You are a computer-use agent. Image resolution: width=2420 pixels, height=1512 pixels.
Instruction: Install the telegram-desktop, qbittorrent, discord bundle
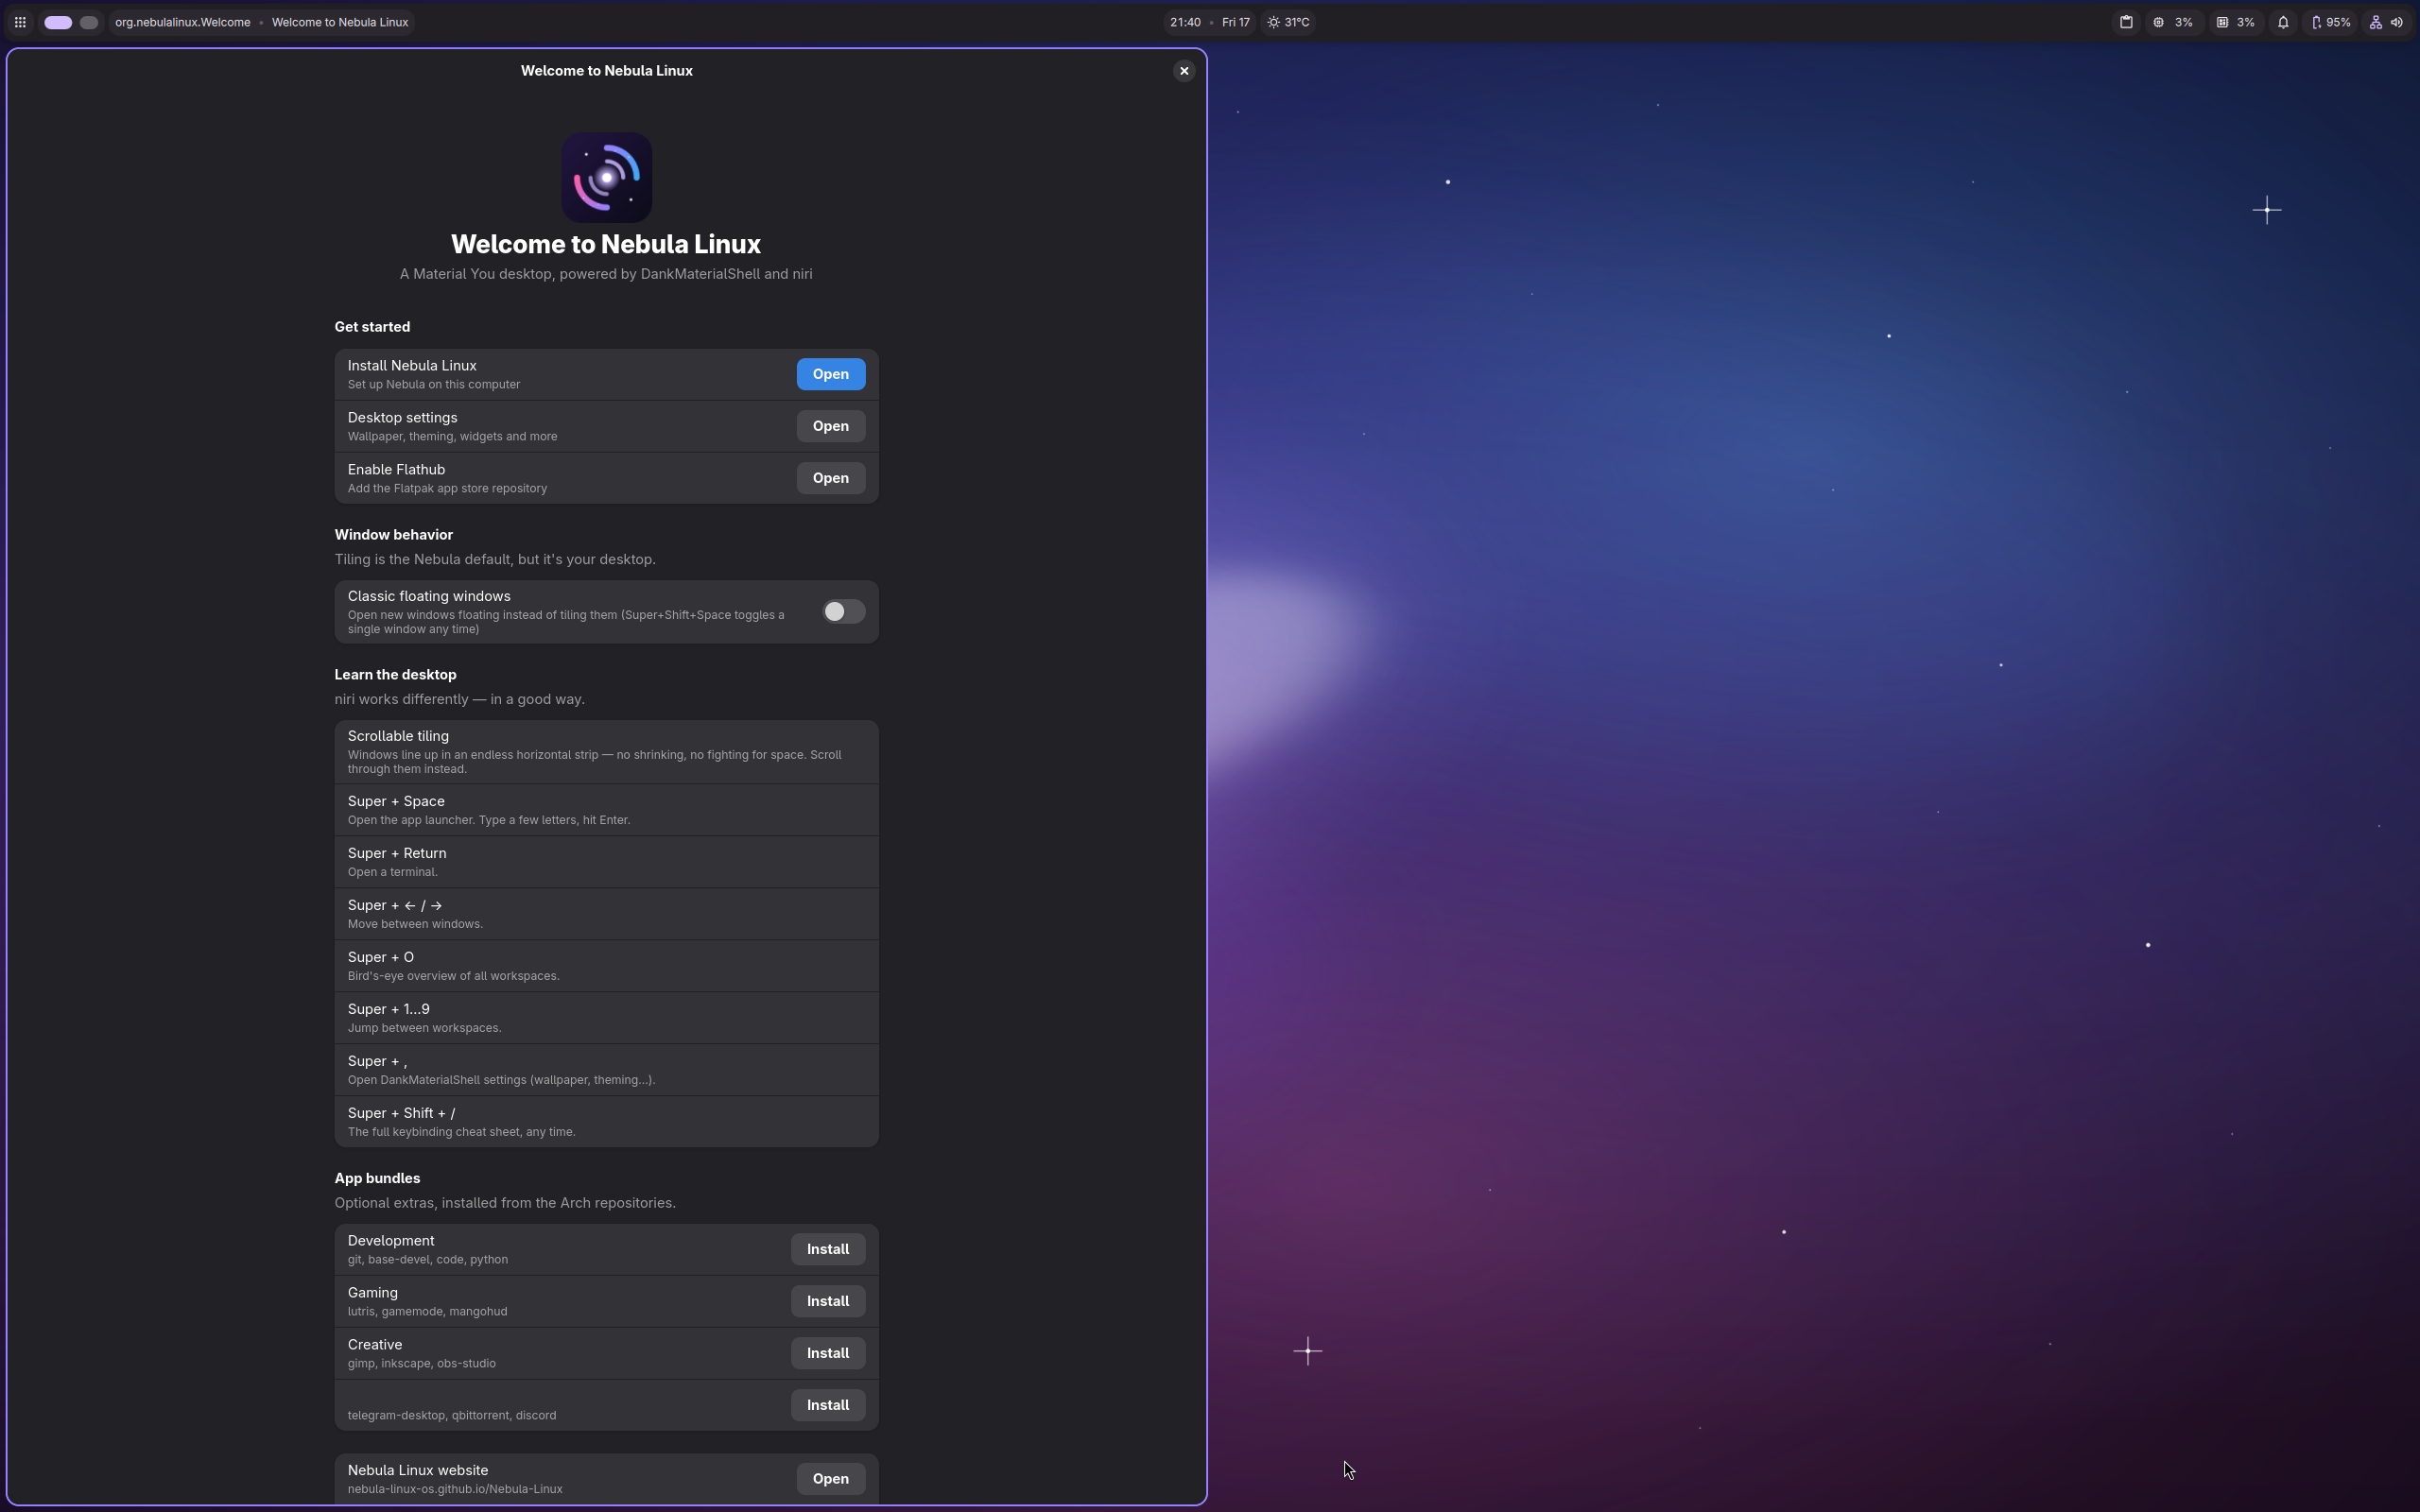click(x=828, y=1405)
